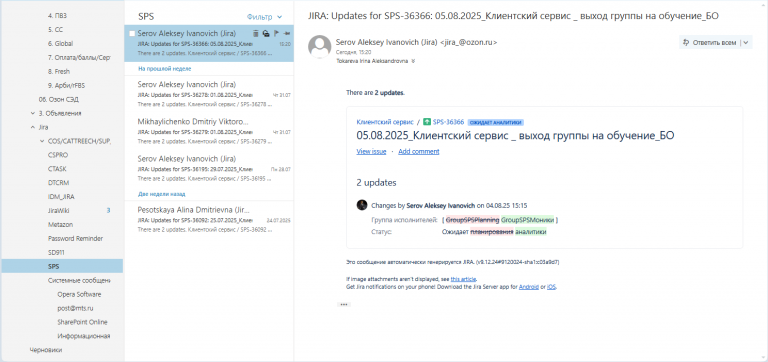The height and width of the screenshot is (362, 768).
Task: Open the Android app link
Action: pos(528,287)
